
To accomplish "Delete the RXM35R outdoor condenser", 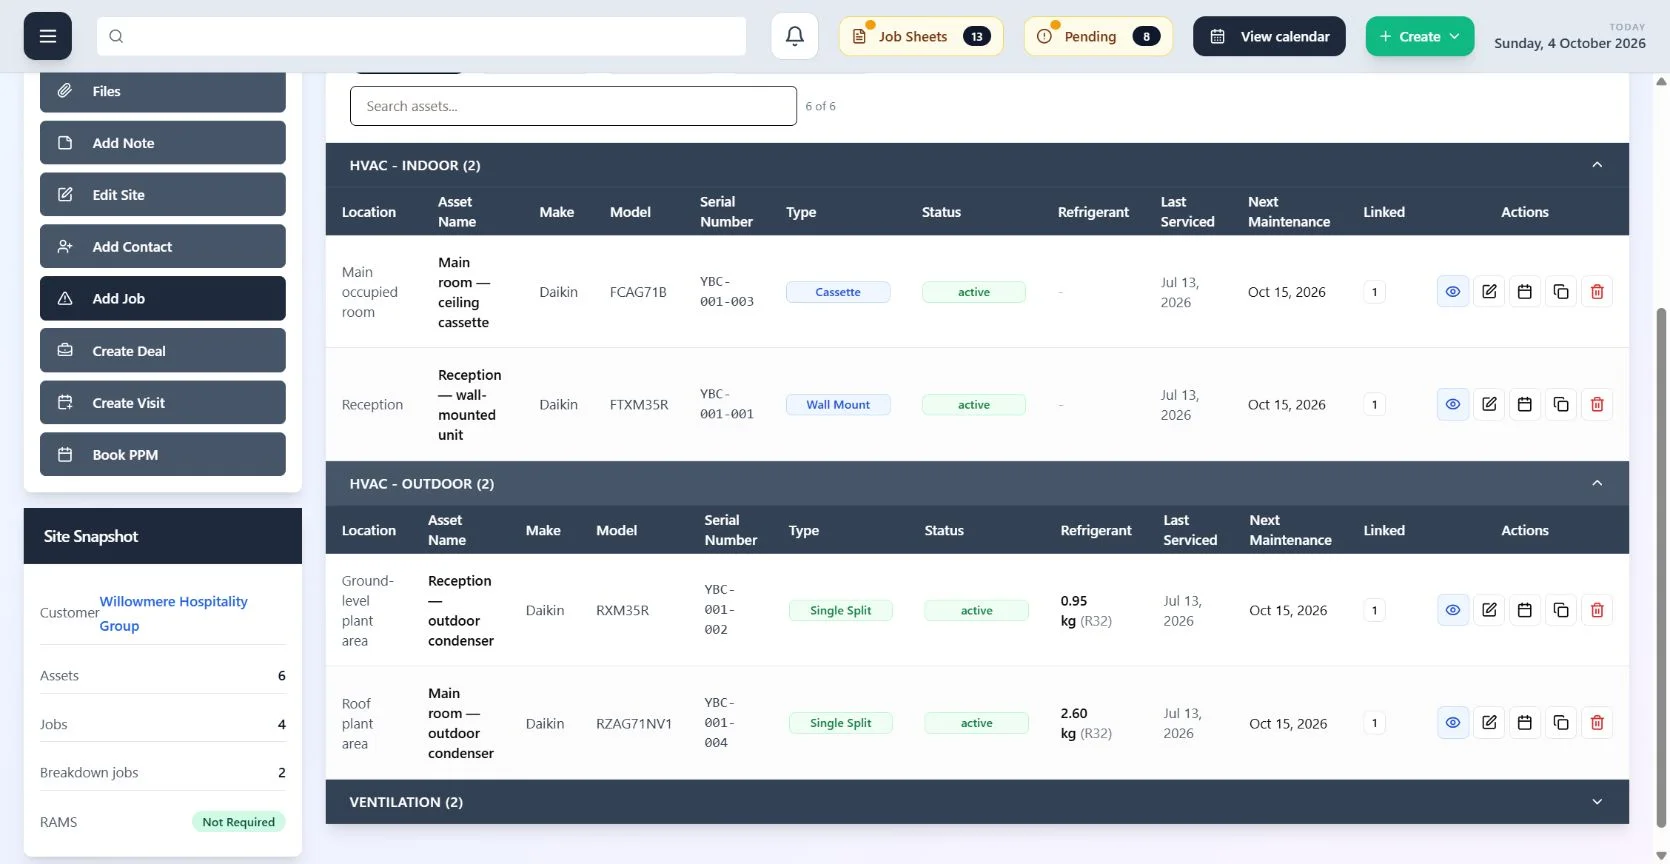I will click(1597, 610).
